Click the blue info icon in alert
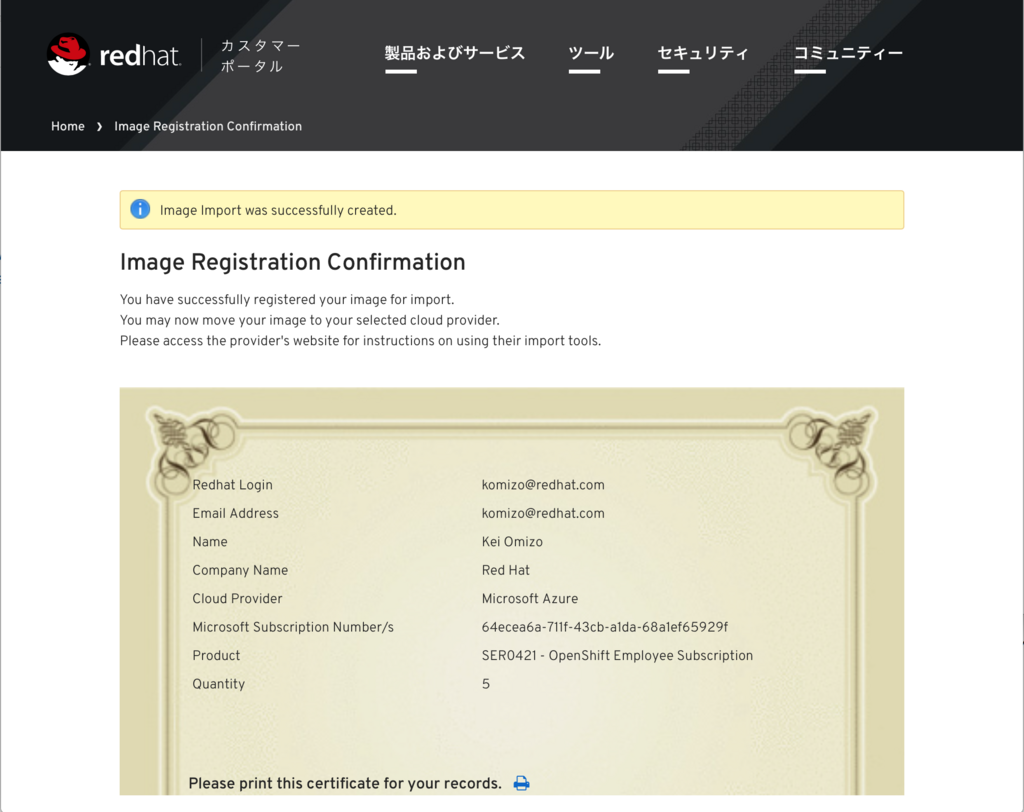The width and height of the screenshot is (1024, 812). 140,209
